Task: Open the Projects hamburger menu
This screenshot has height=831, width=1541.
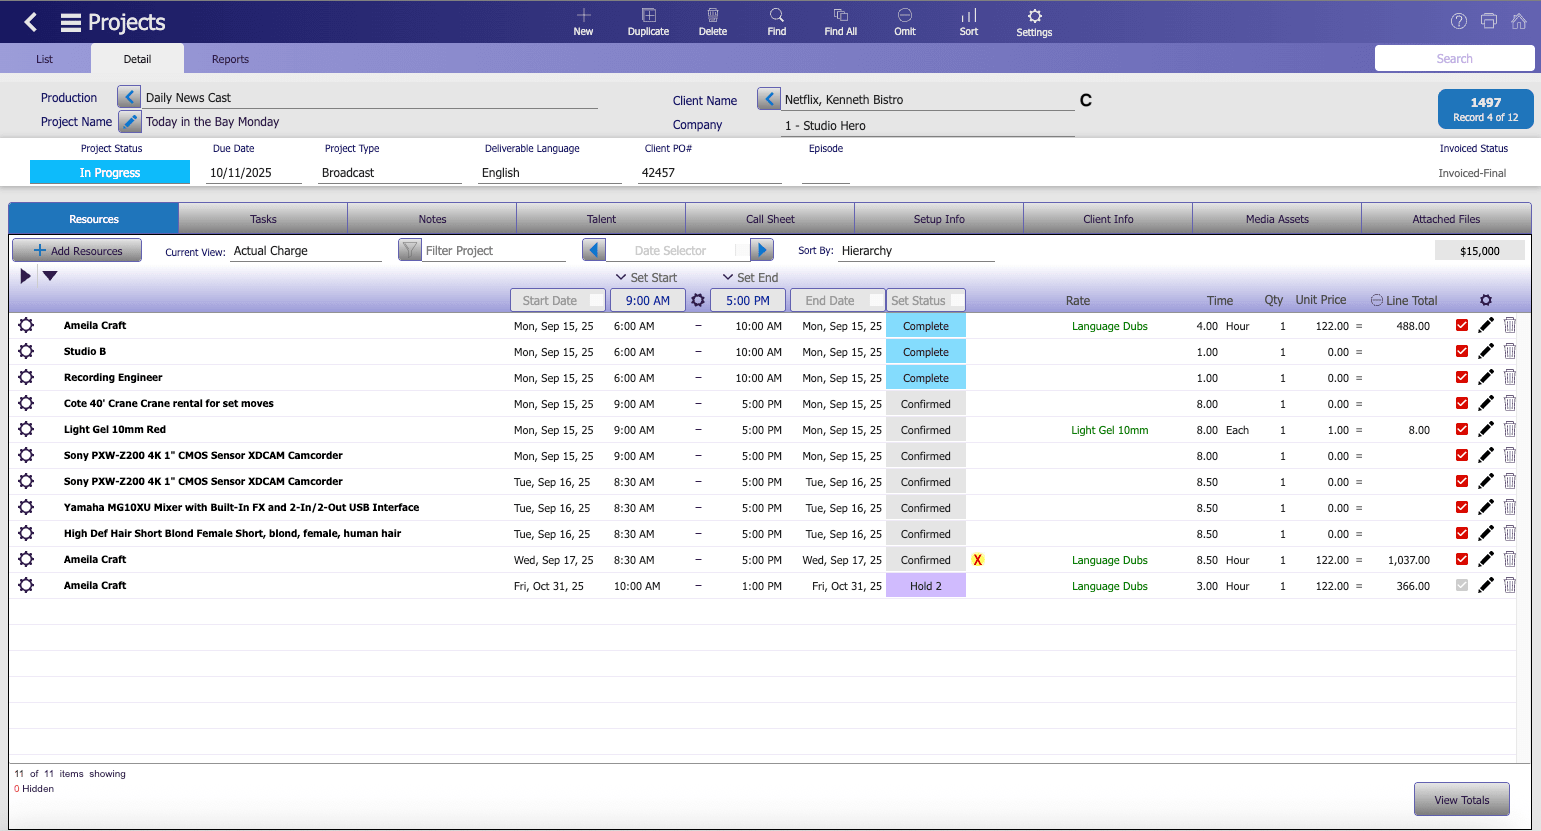Action: pos(71,22)
